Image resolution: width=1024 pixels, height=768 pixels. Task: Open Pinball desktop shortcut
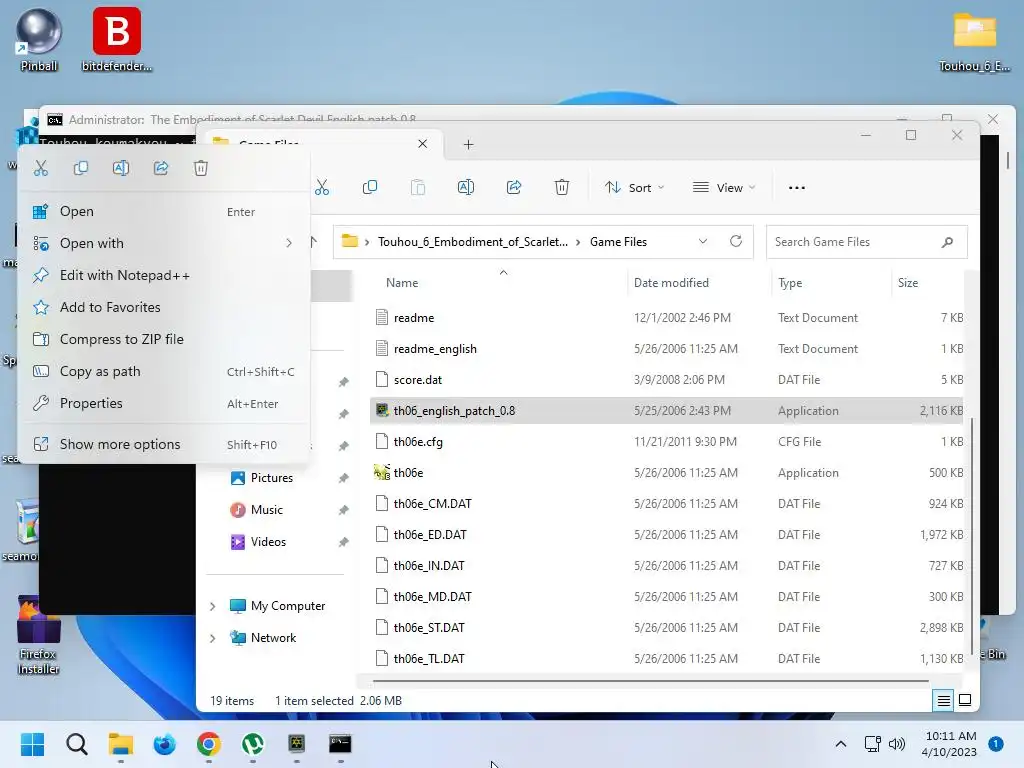pos(39,39)
